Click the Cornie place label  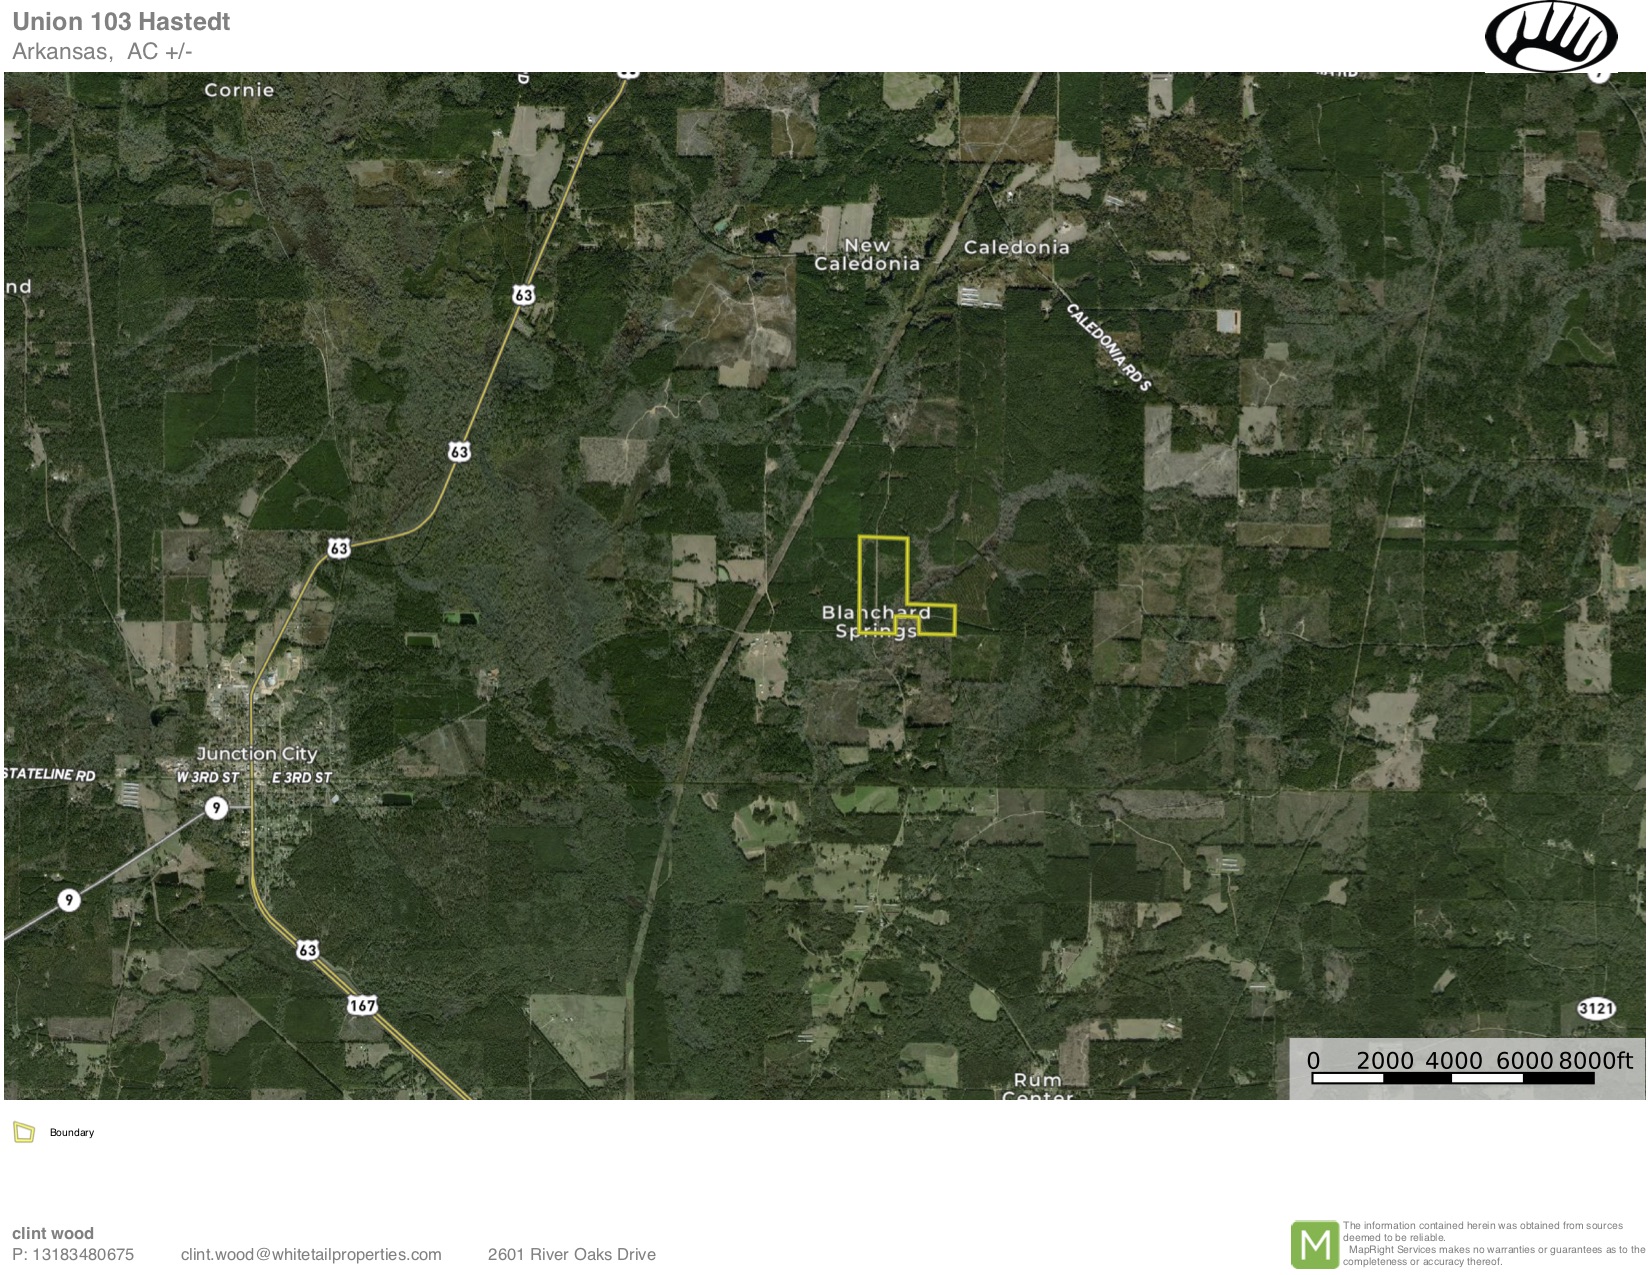pyautogui.click(x=239, y=90)
